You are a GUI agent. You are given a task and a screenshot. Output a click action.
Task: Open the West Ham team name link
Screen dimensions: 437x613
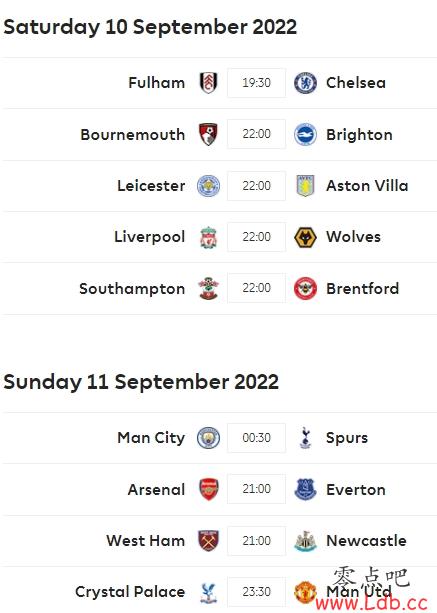(146, 541)
